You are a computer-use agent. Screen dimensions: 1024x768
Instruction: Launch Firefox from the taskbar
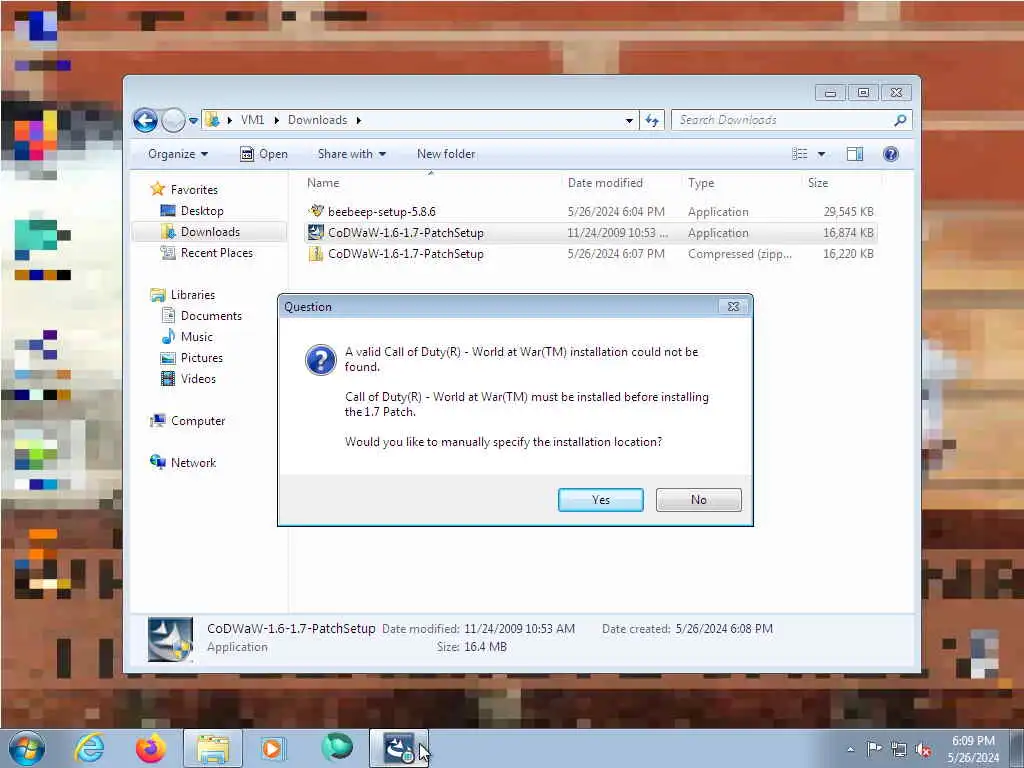[x=151, y=748]
